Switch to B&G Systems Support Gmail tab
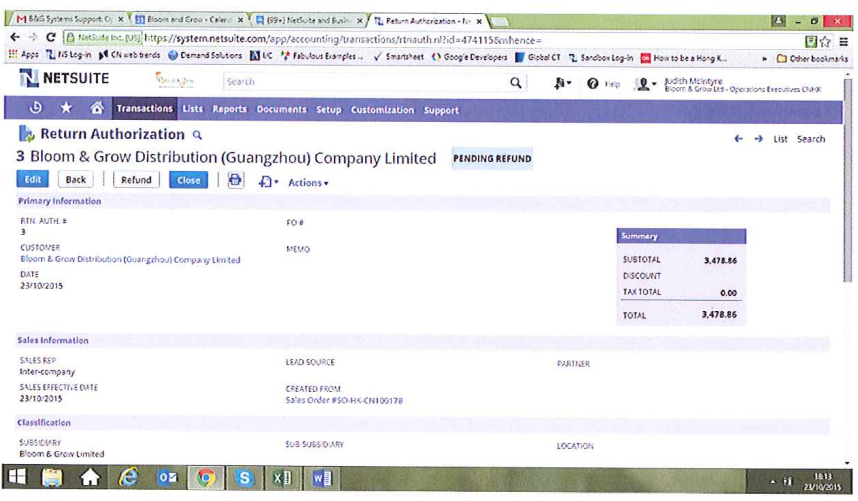This screenshot has height=501, width=858. point(68,19)
